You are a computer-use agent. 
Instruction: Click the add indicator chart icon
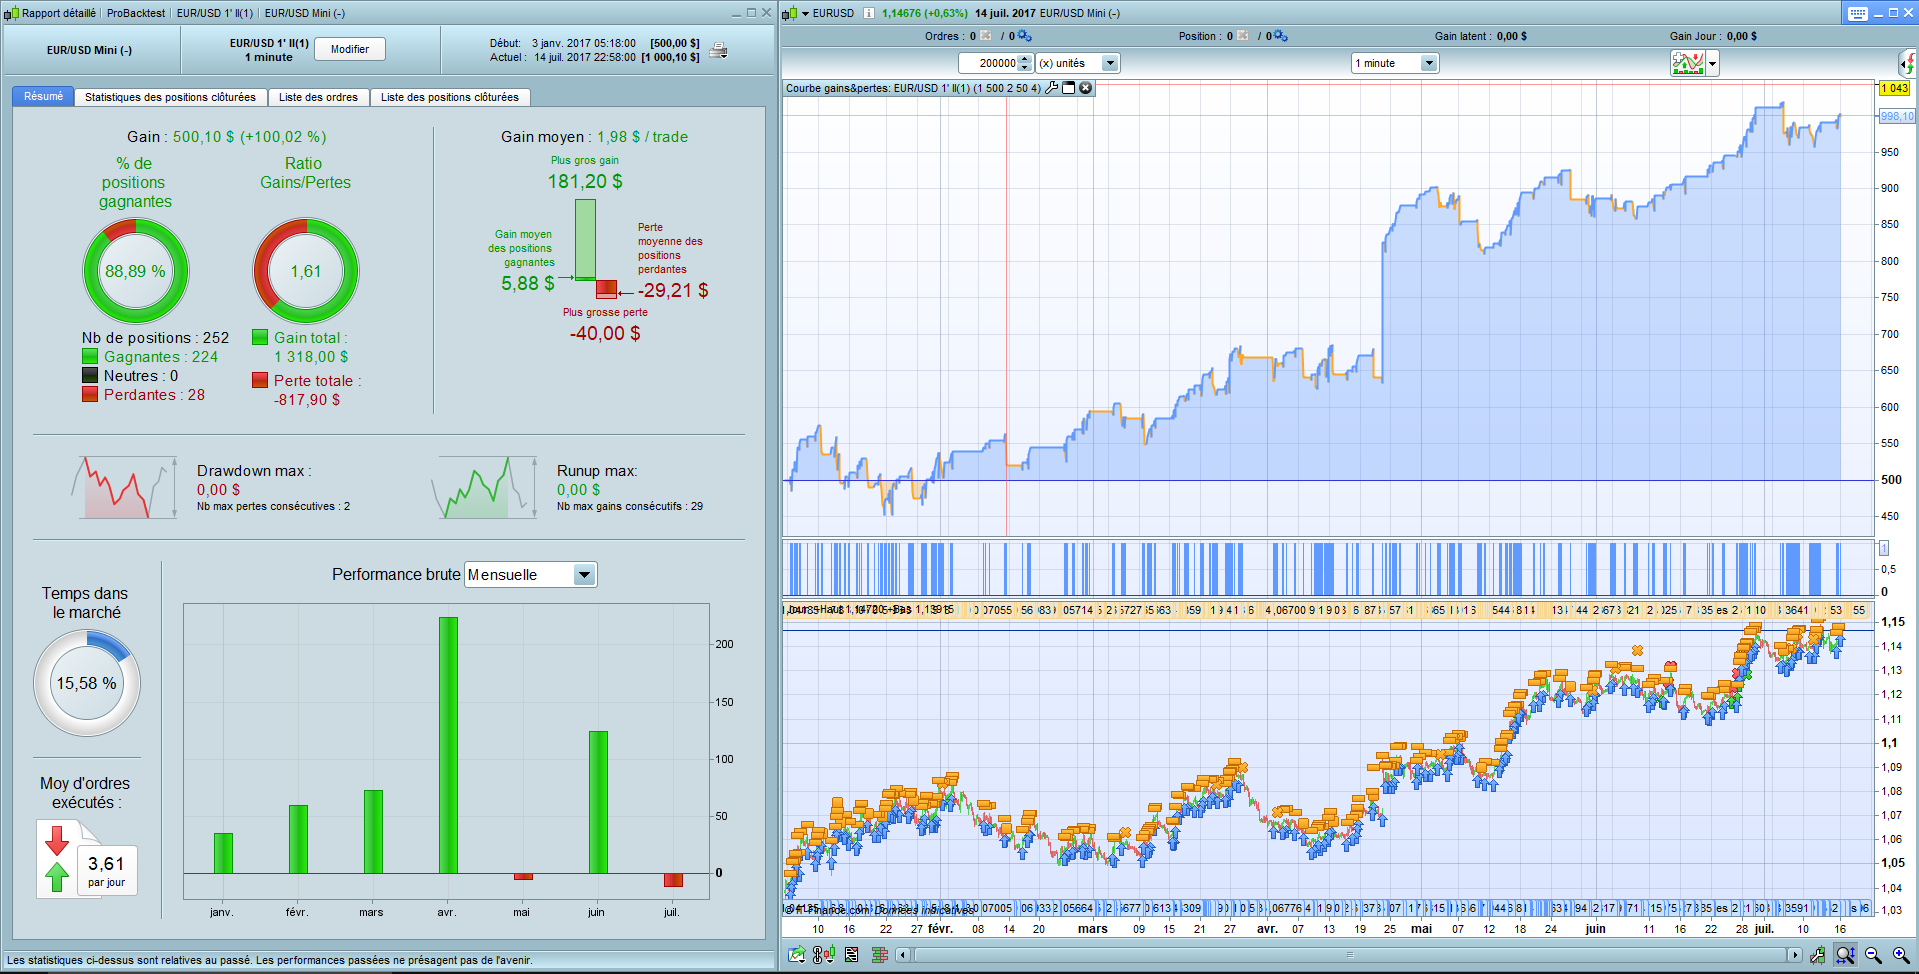(1688, 63)
